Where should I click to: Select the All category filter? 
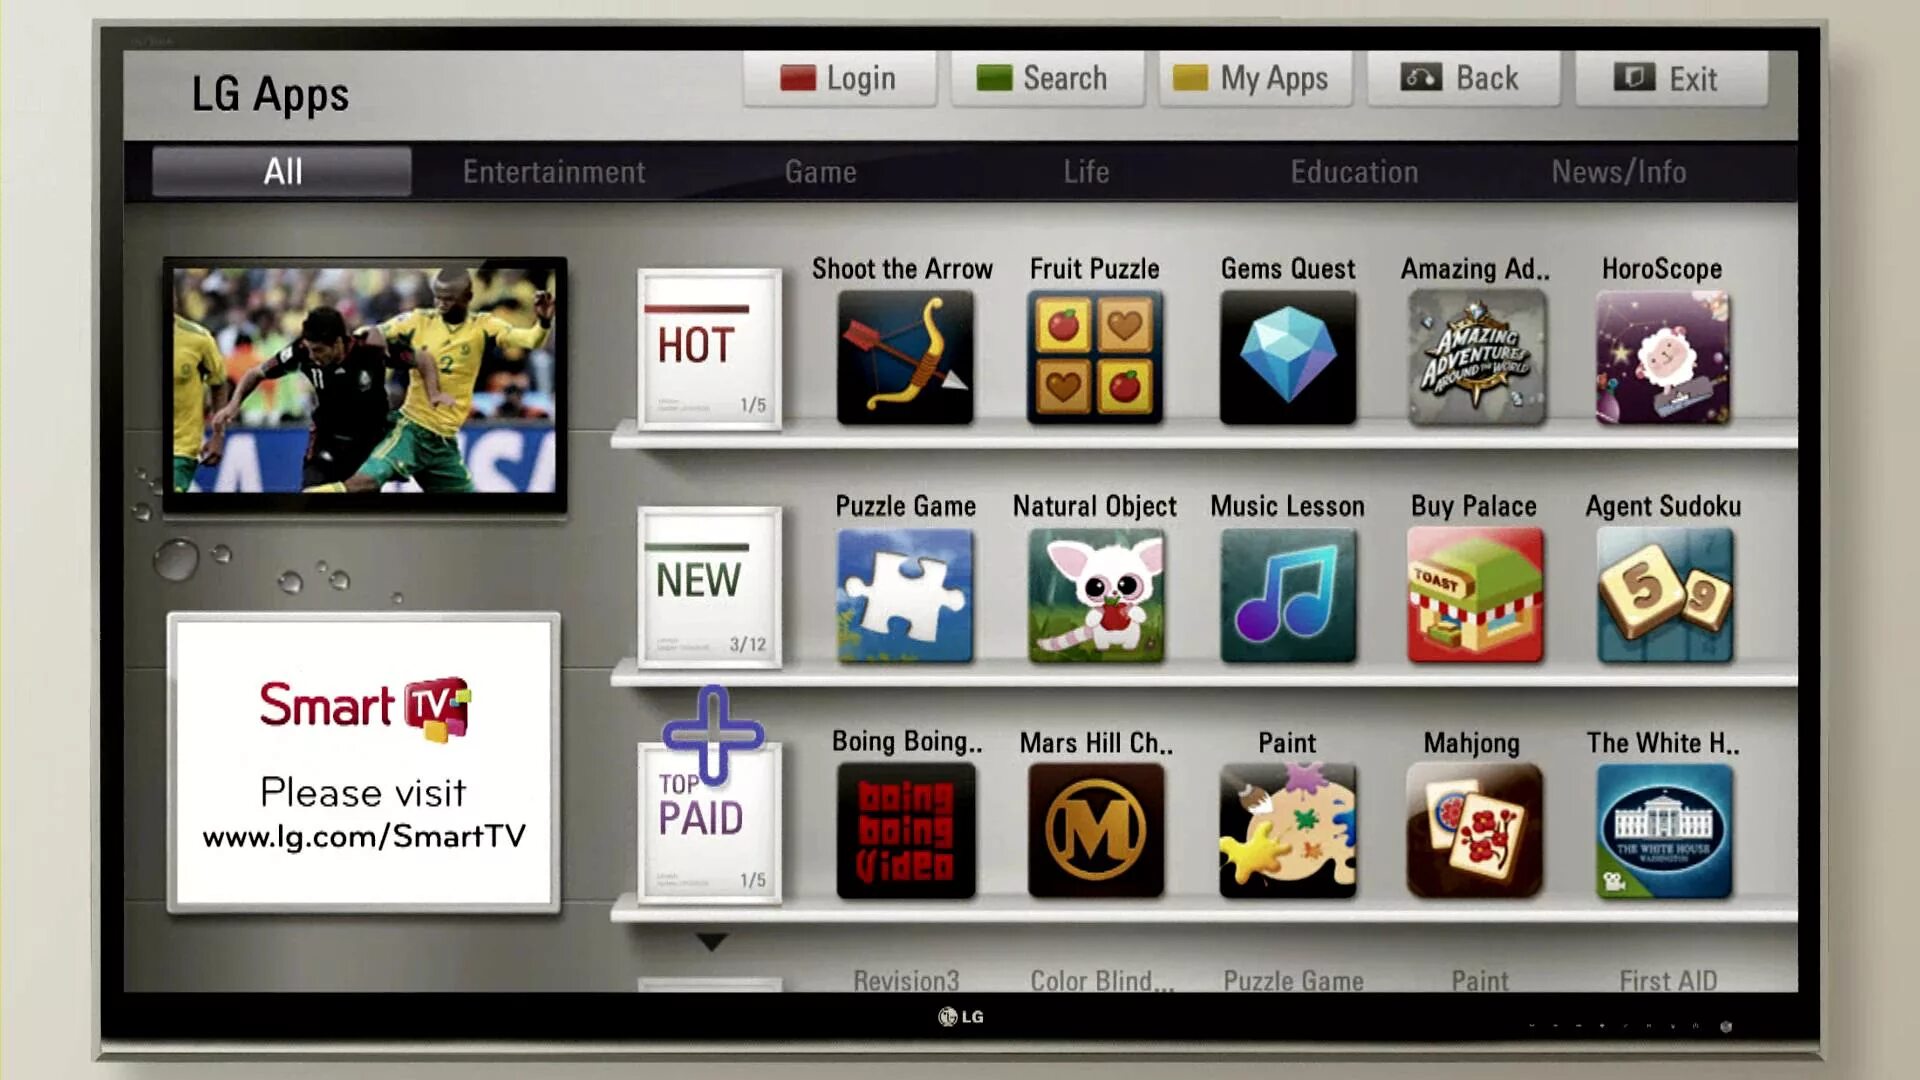pos(281,171)
